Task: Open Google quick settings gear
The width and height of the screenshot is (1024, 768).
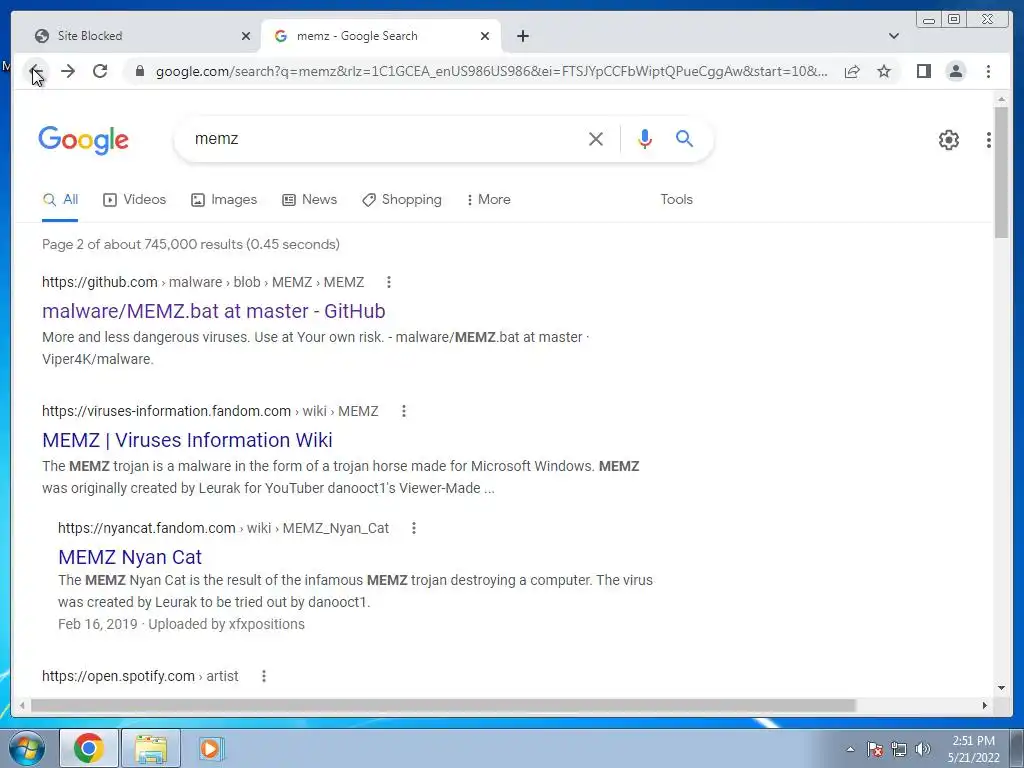Action: (x=948, y=140)
